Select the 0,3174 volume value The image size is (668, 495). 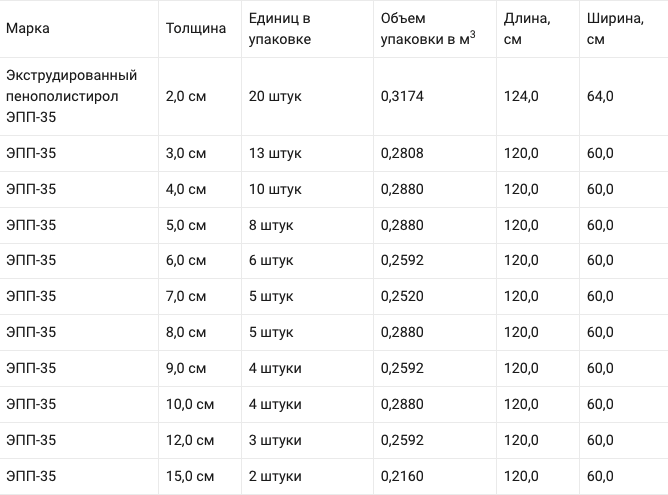coord(402,96)
